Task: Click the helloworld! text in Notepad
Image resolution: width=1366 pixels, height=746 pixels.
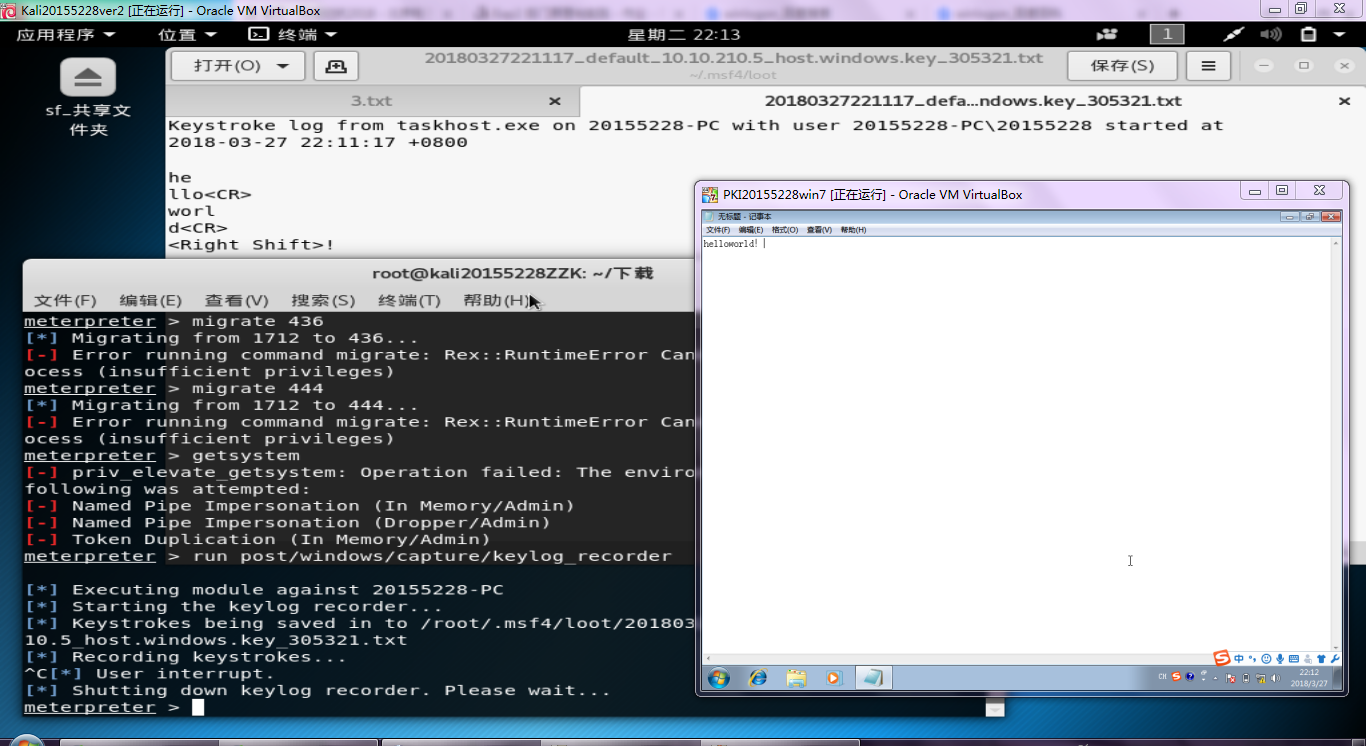Action: click(x=731, y=244)
